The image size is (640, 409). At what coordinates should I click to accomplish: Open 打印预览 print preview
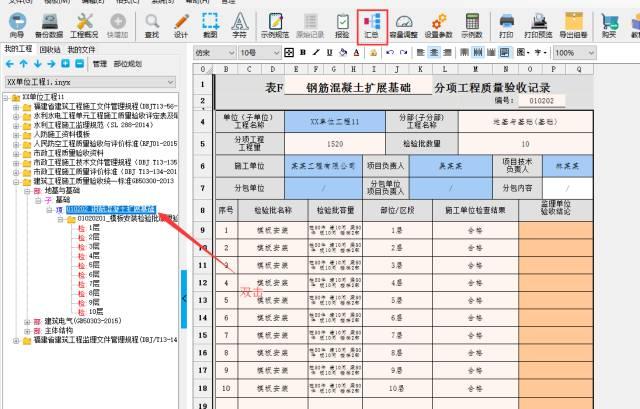[x=538, y=25]
